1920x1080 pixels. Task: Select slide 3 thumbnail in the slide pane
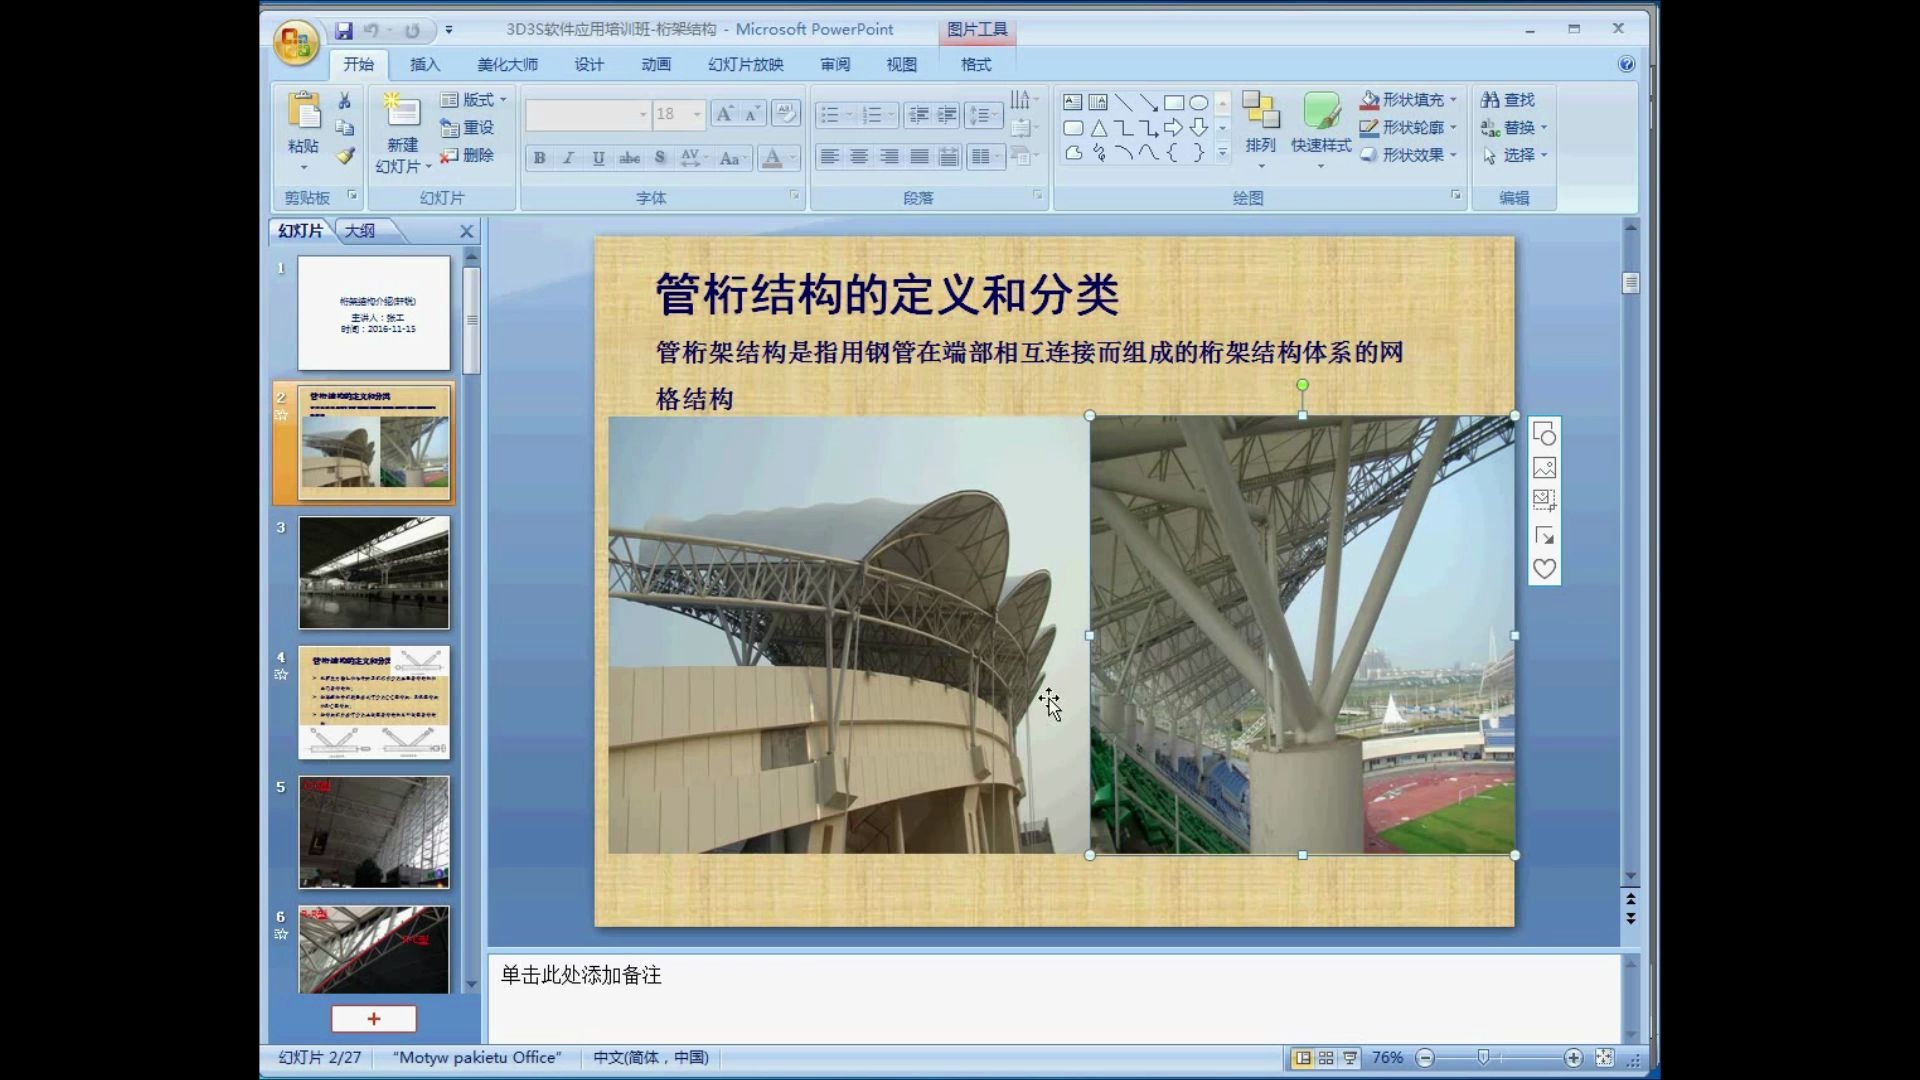(x=373, y=573)
